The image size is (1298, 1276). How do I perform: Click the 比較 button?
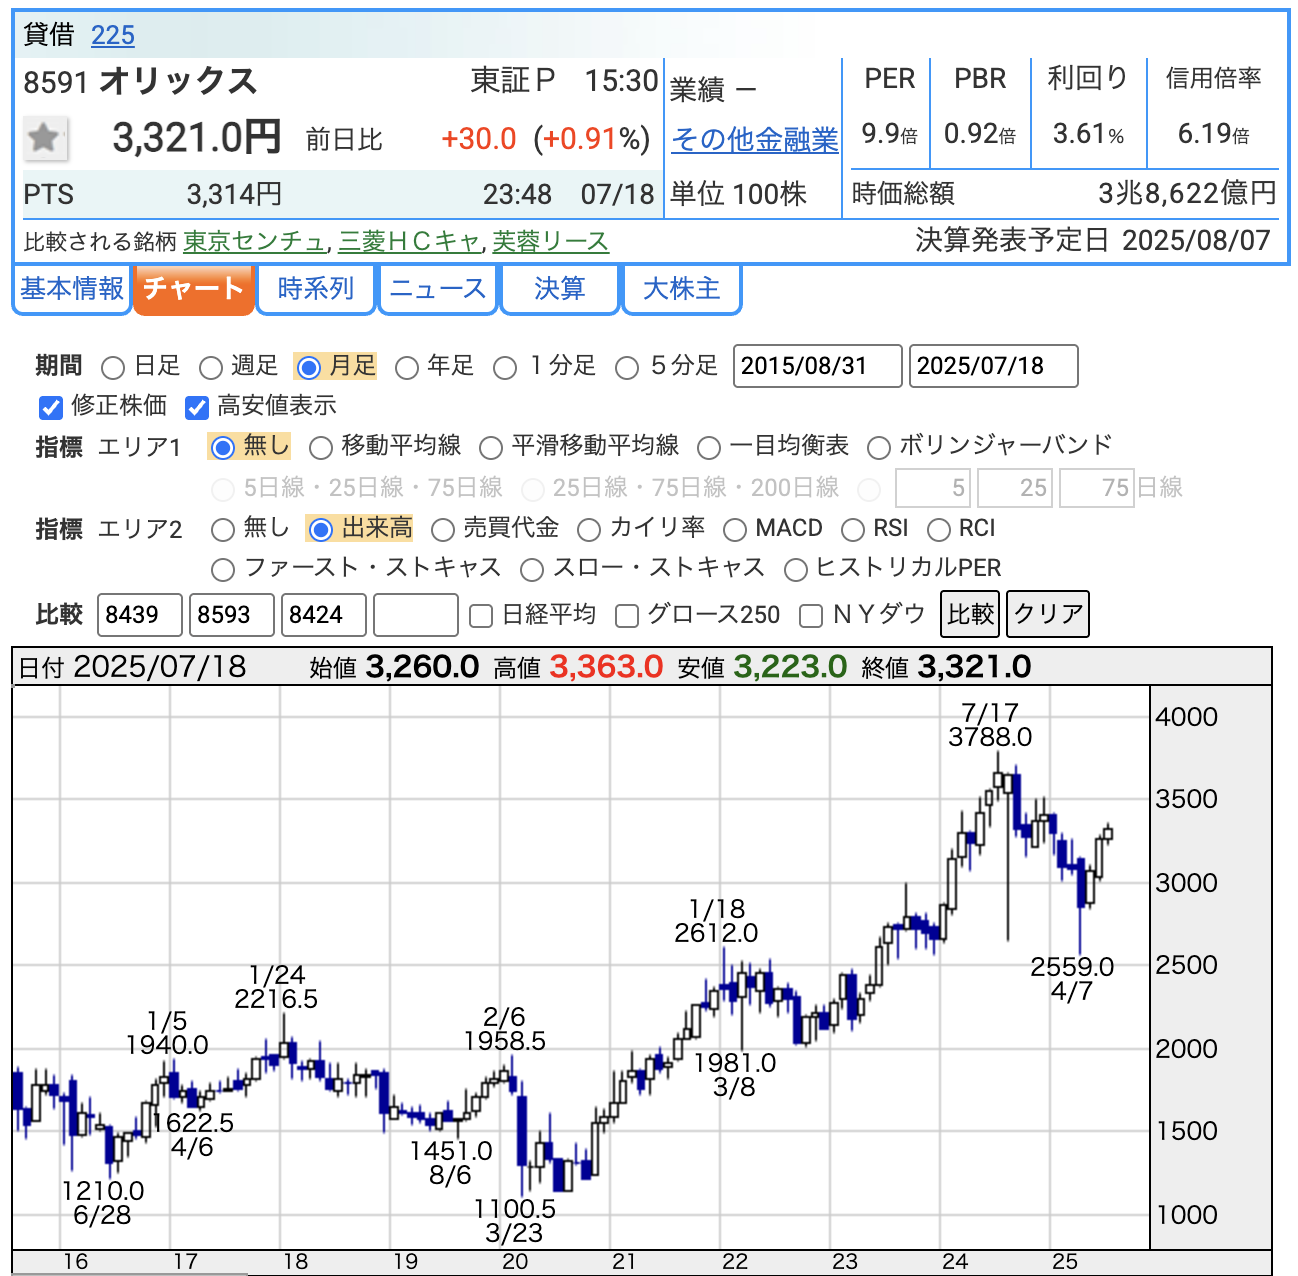(971, 614)
